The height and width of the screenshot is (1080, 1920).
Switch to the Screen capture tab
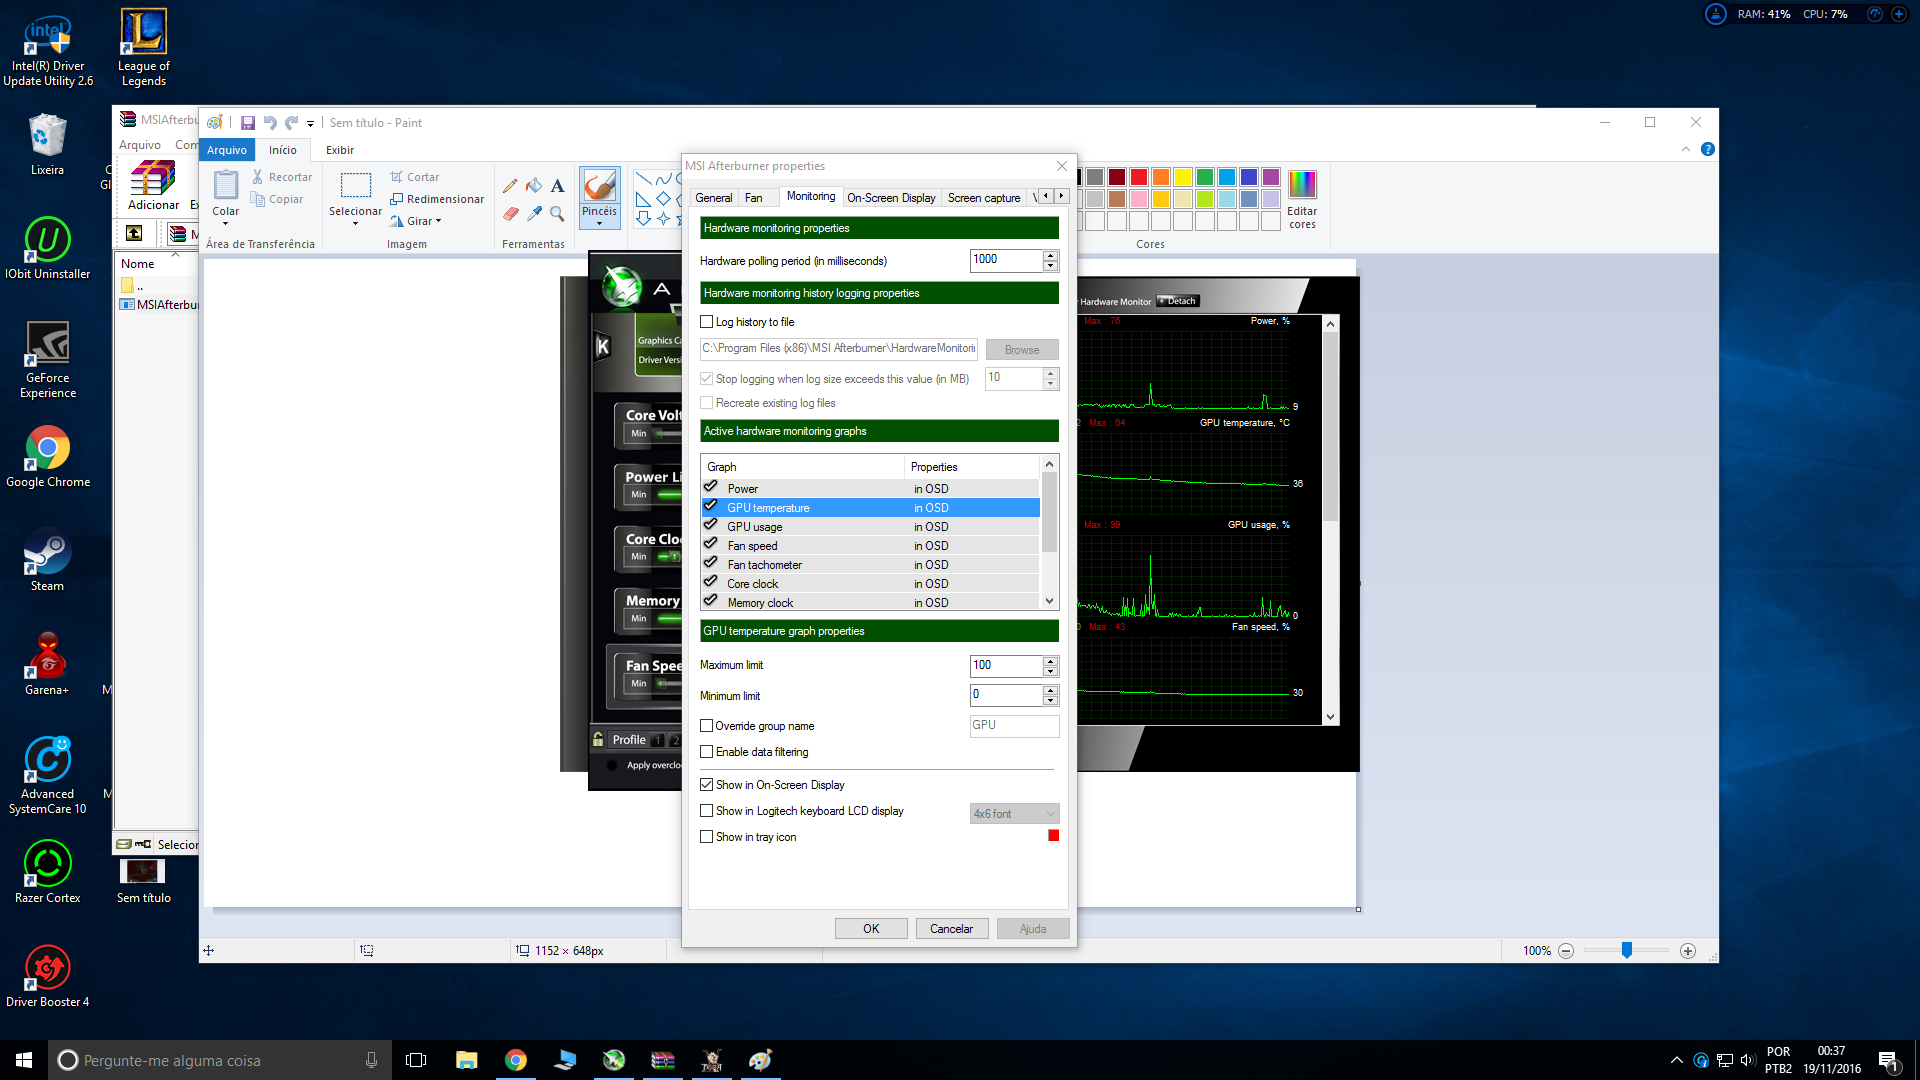coord(984,198)
